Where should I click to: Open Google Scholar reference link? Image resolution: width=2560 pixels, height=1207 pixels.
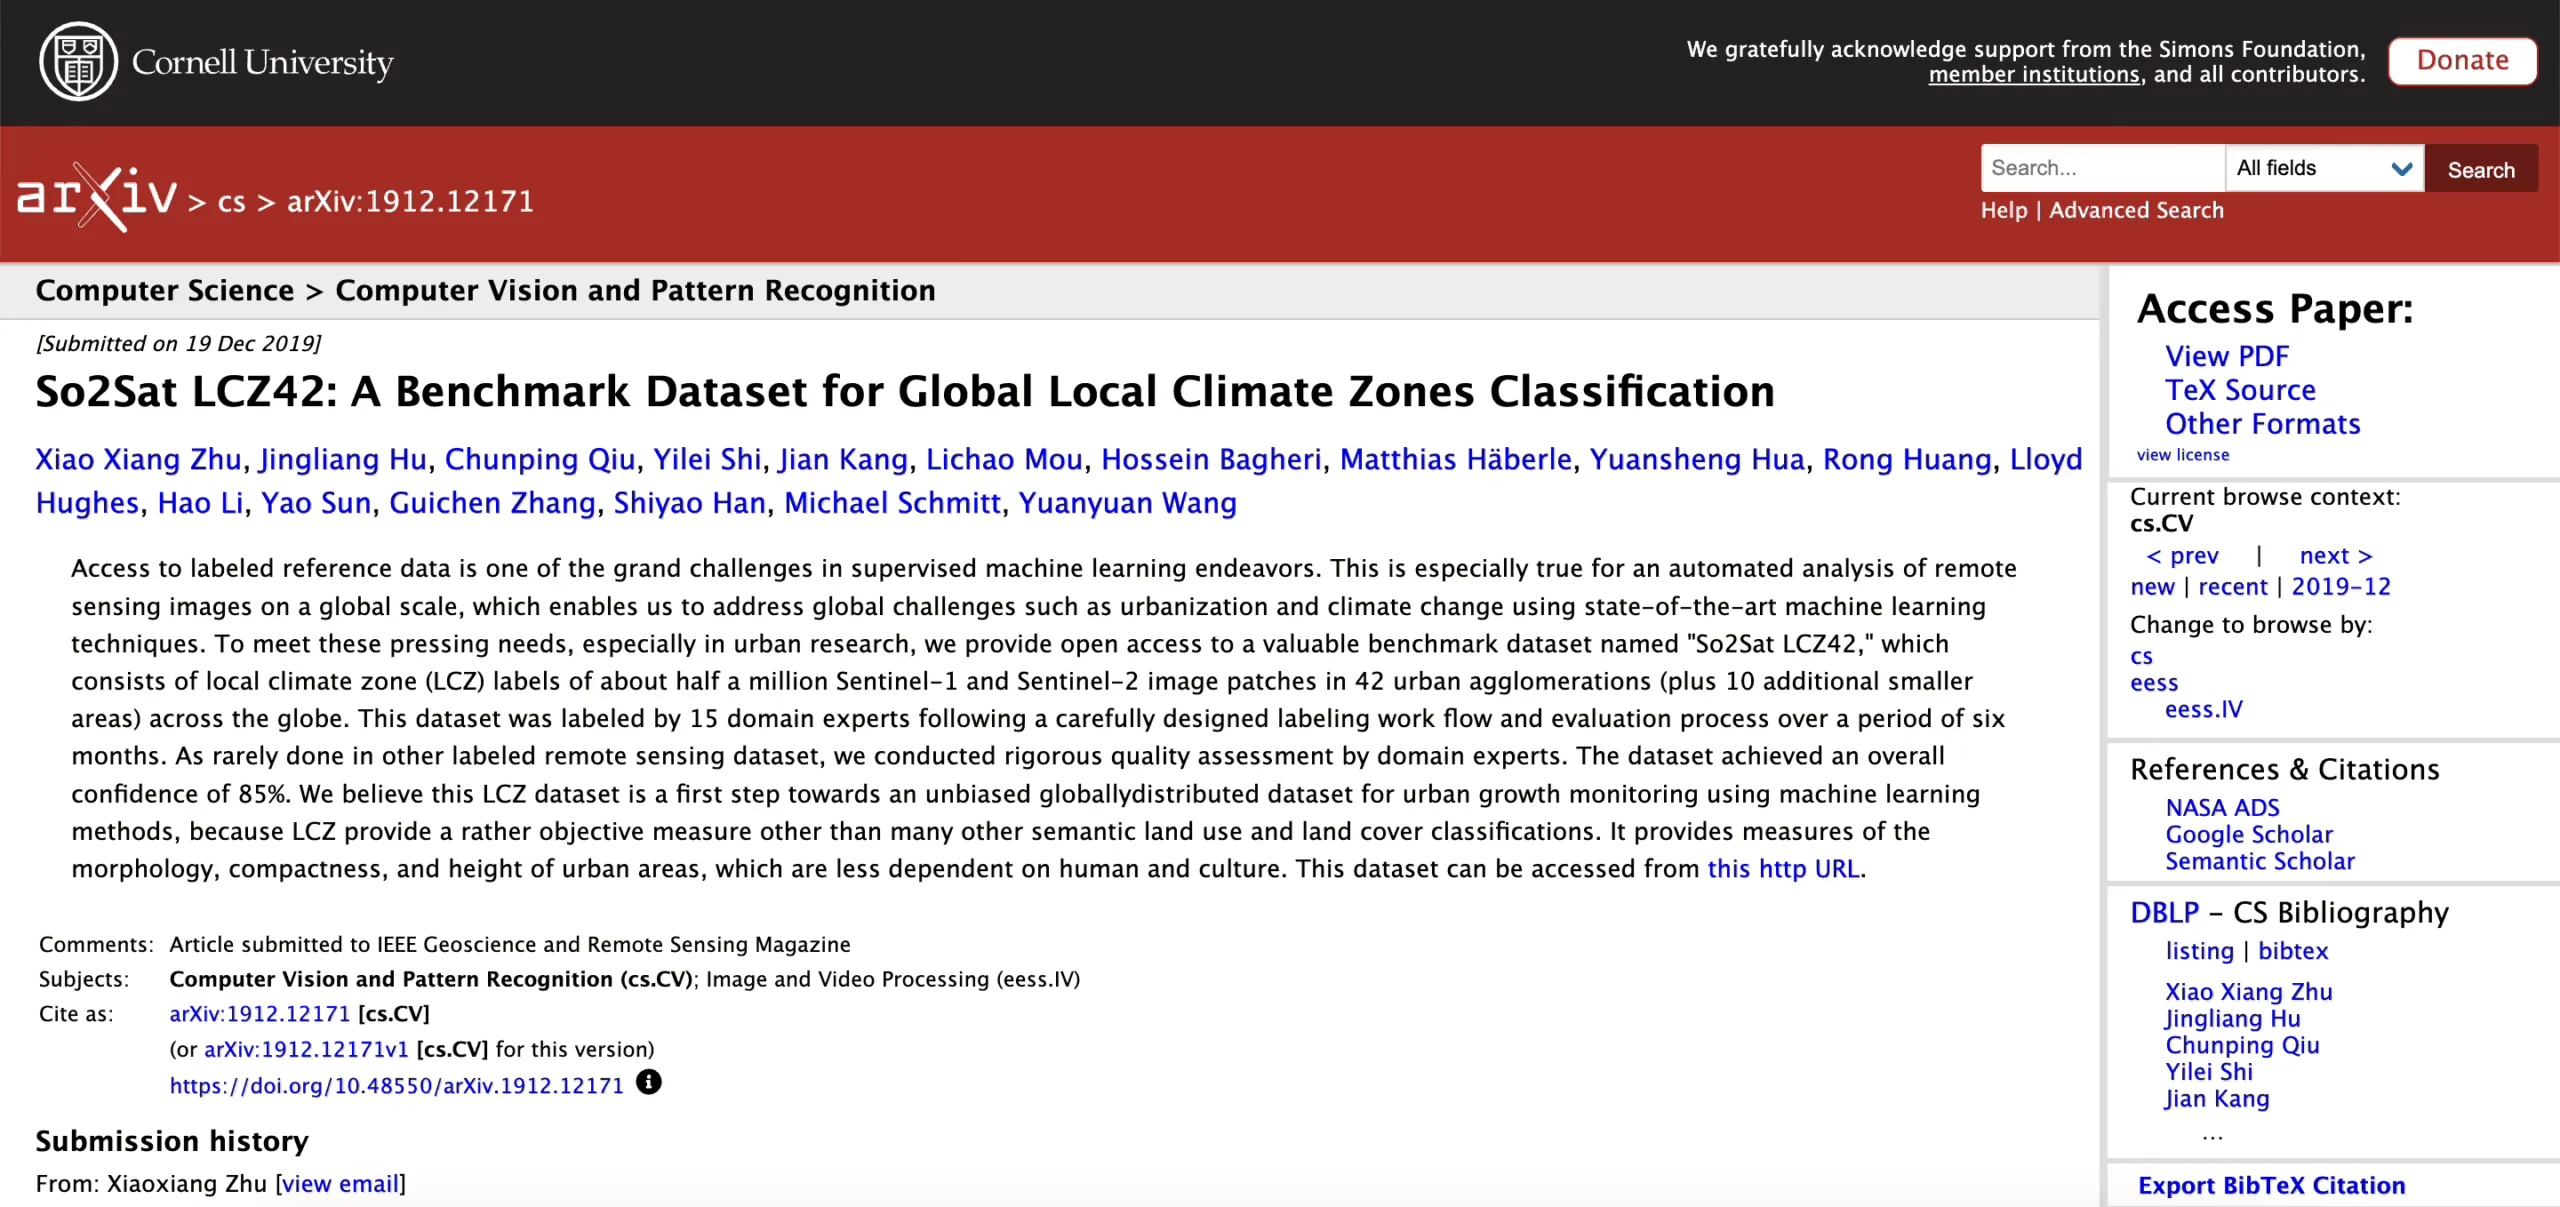click(2248, 834)
